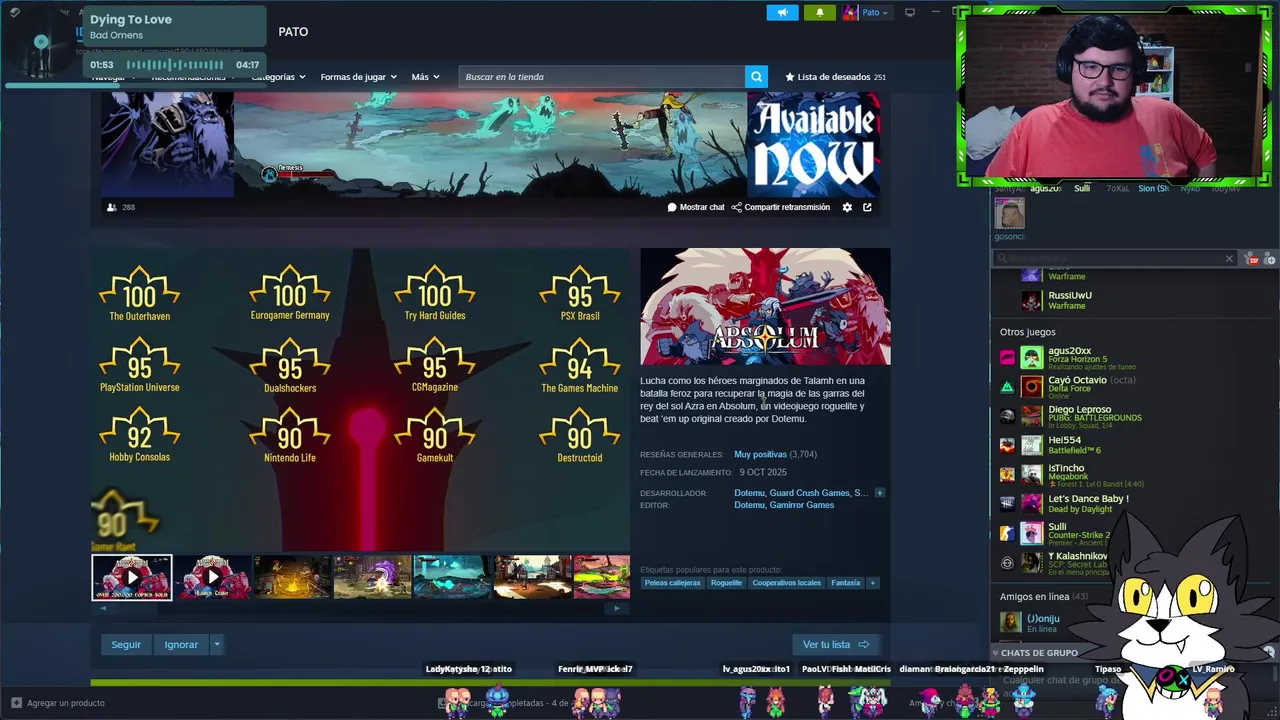Click the Seguir button
Screen dimensions: 1280x720
pos(126,645)
